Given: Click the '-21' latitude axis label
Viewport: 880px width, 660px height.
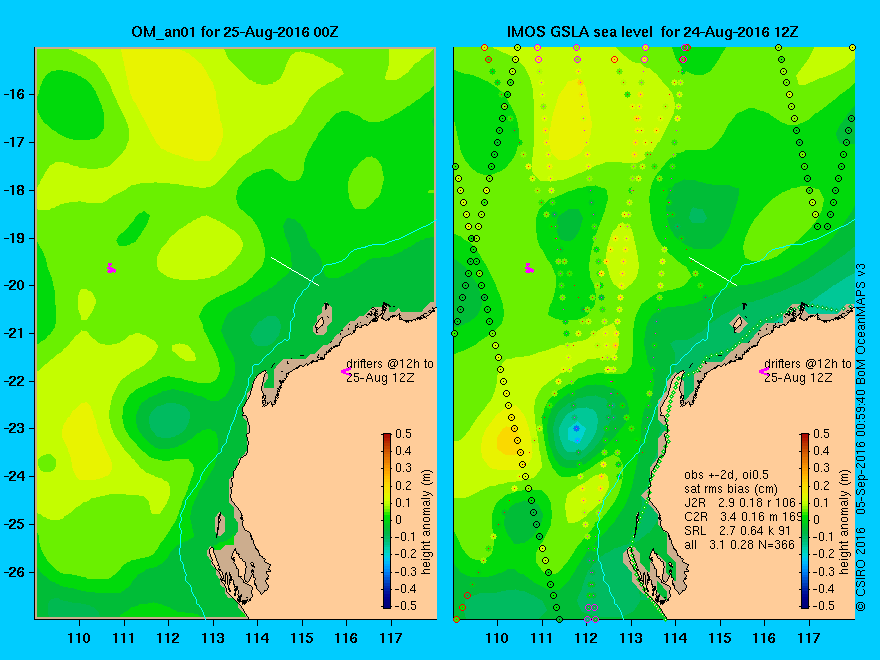Looking at the screenshot, I should pyautogui.click(x=14, y=333).
